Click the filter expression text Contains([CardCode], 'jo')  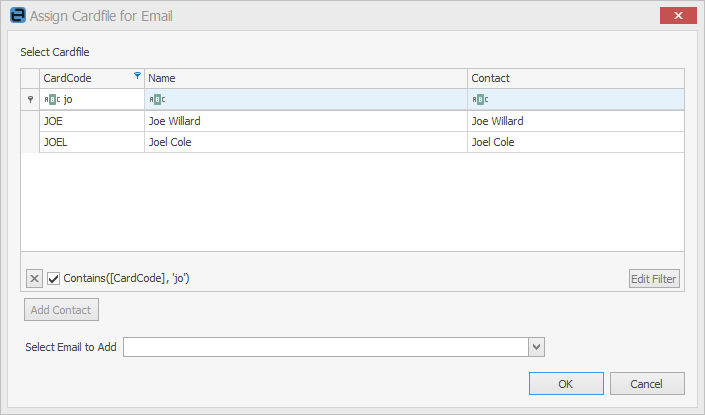pos(126,278)
